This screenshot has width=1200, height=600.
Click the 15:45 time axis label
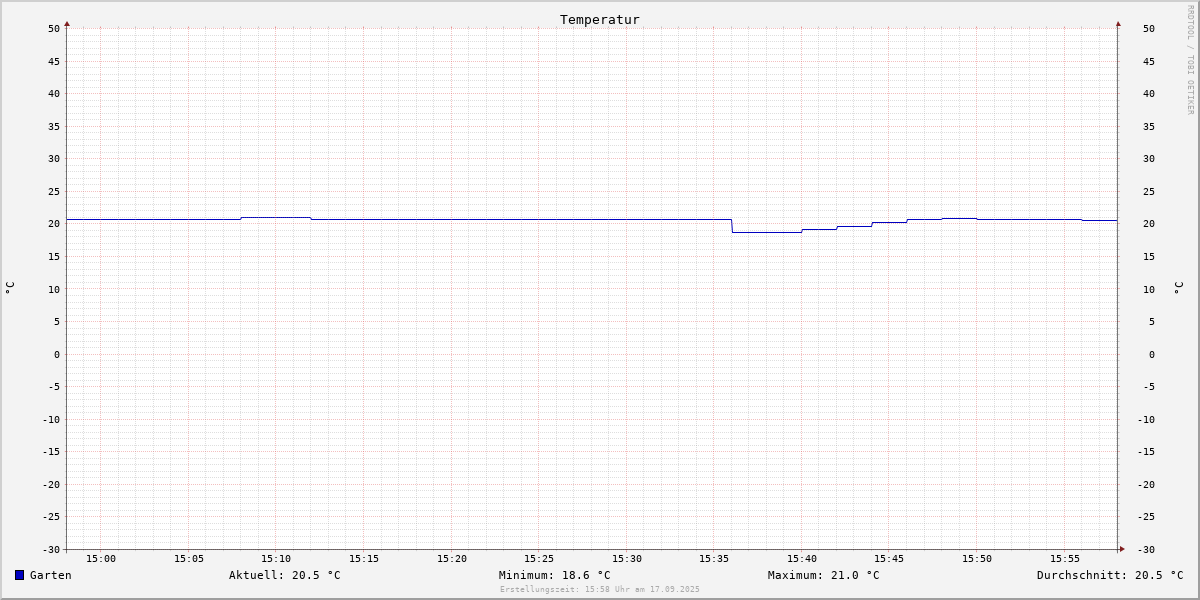click(890, 558)
